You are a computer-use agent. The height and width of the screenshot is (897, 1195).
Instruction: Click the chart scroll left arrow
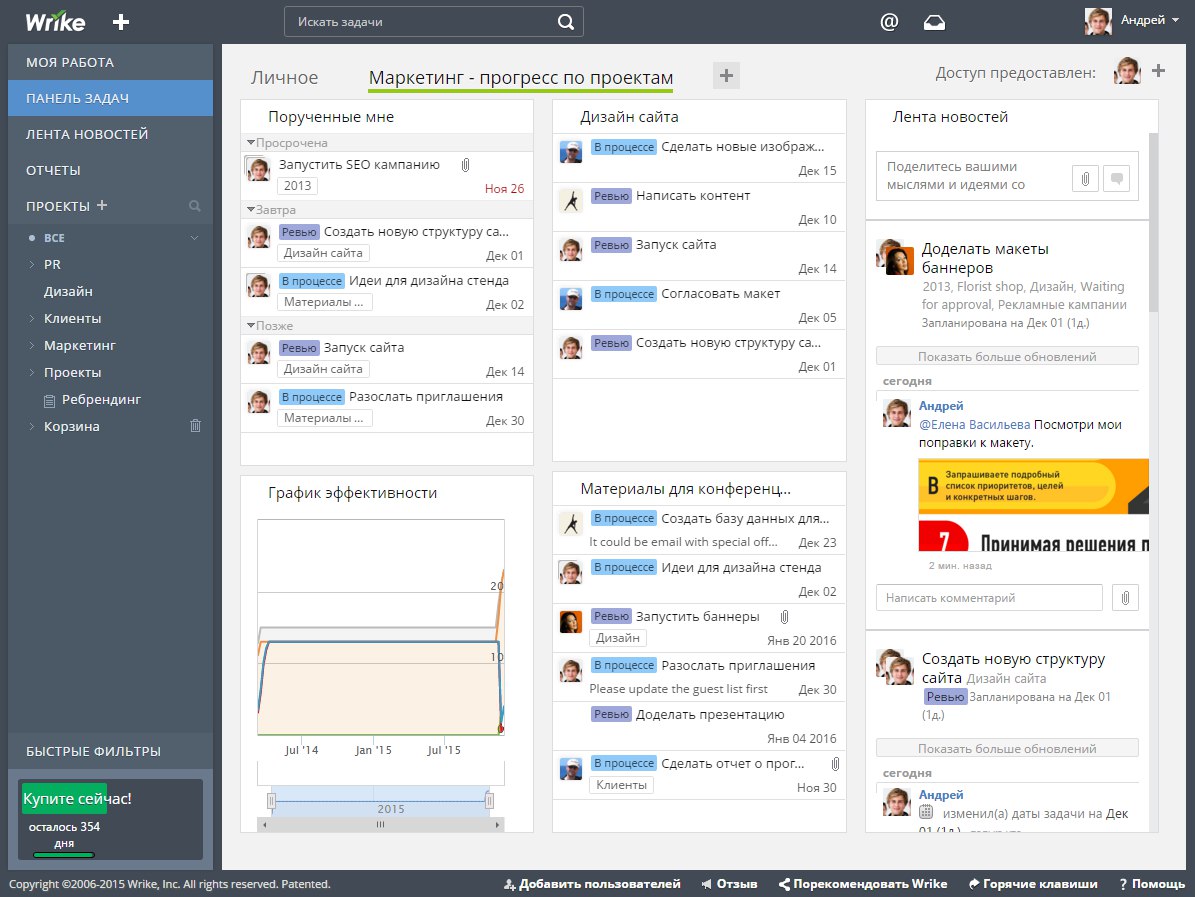(x=265, y=825)
